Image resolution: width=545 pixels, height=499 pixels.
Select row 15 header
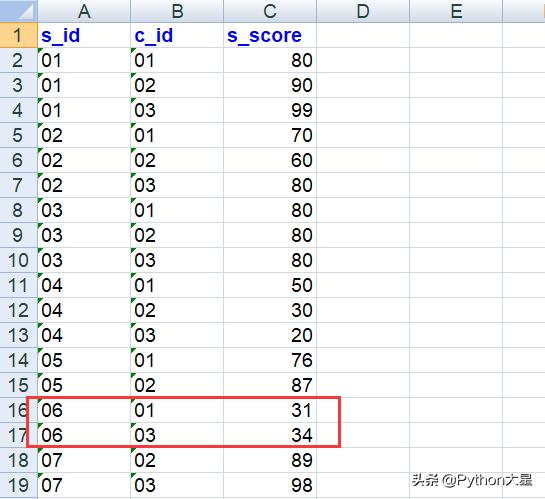tap(18, 385)
